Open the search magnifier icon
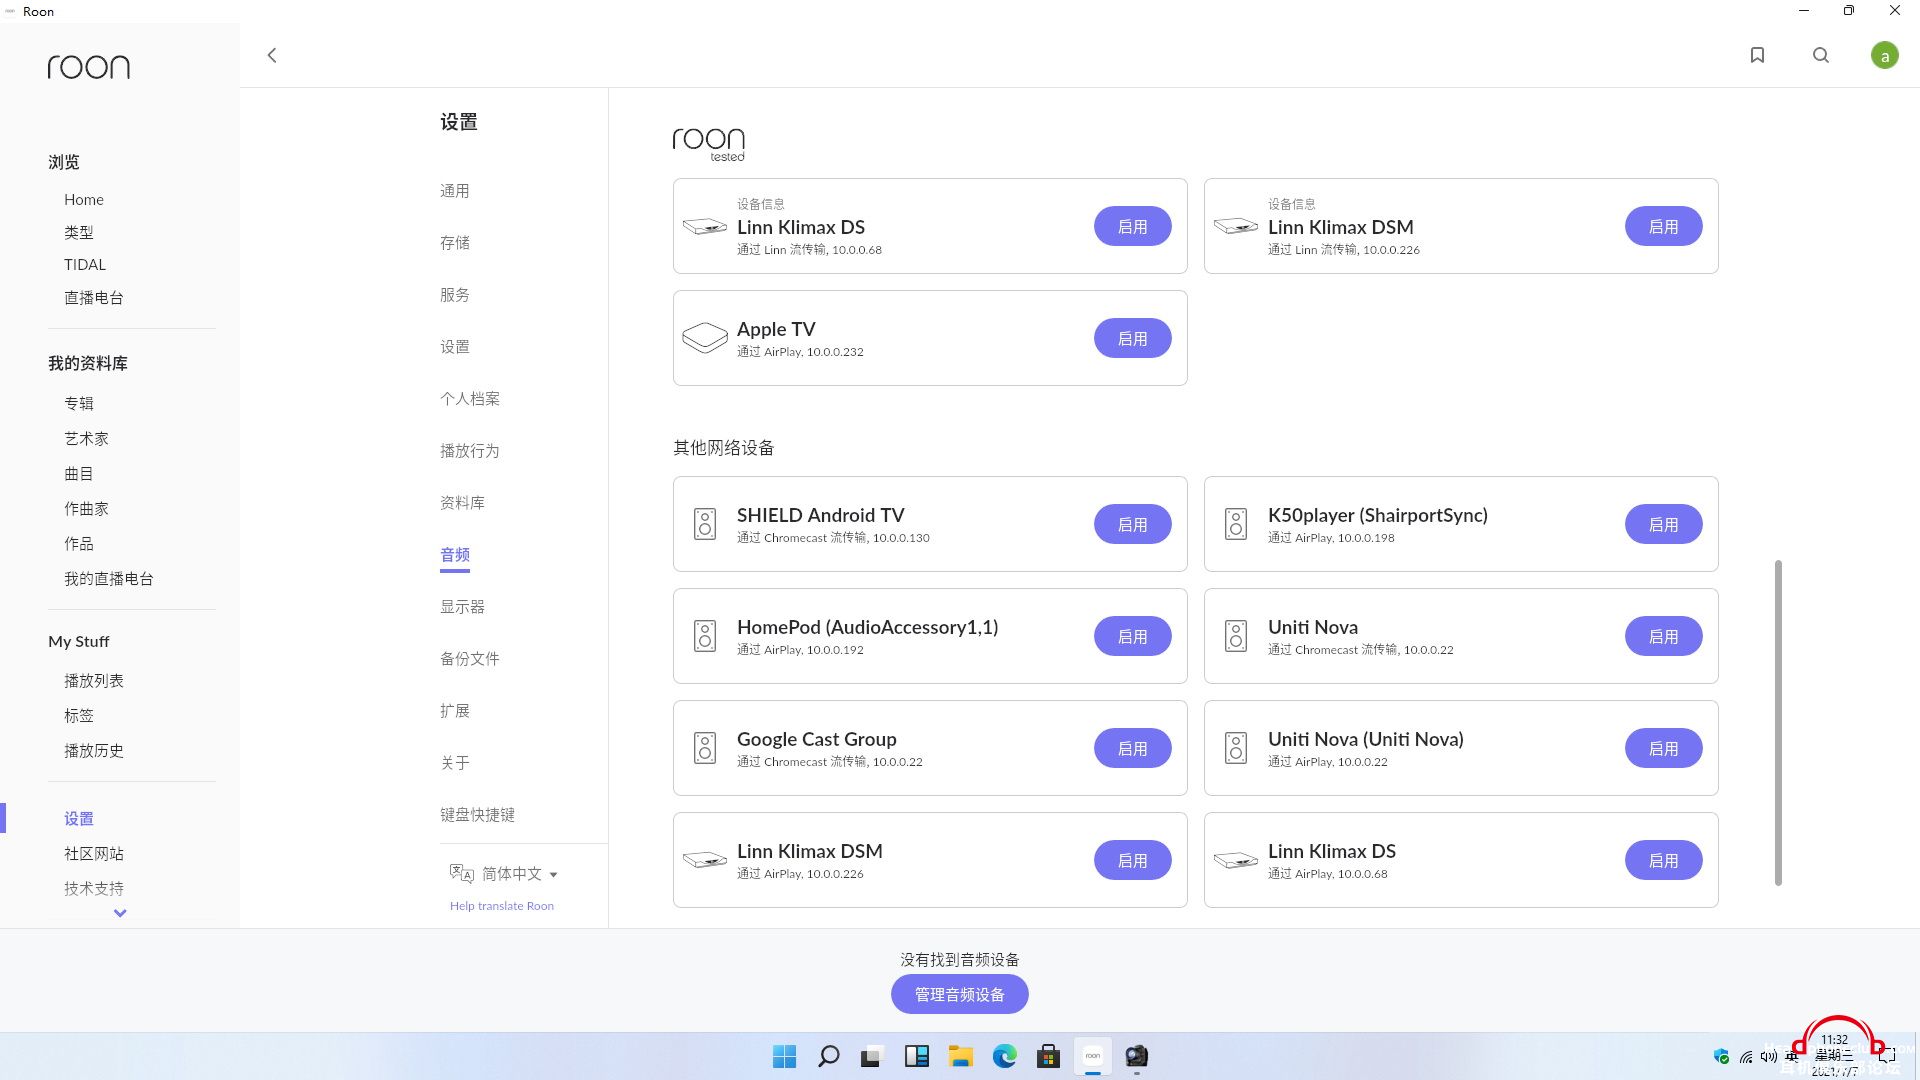Image resolution: width=1920 pixels, height=1080 pixels. tap(1821, 55)
